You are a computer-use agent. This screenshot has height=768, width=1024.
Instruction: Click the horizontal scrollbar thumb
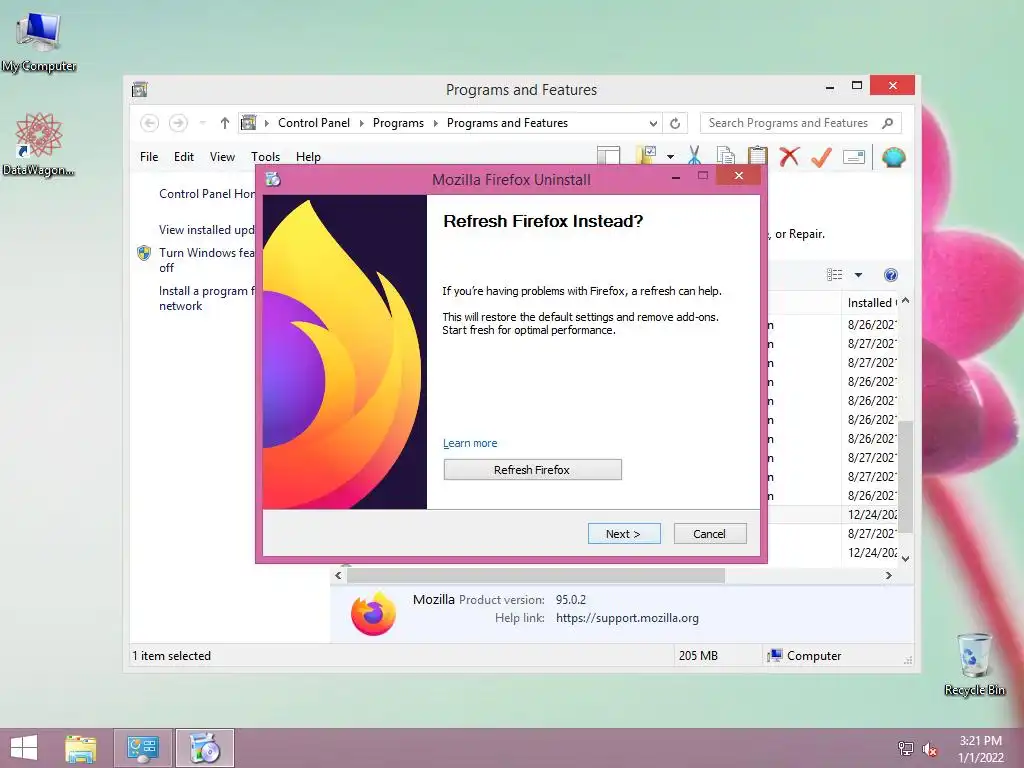point(536,575)
